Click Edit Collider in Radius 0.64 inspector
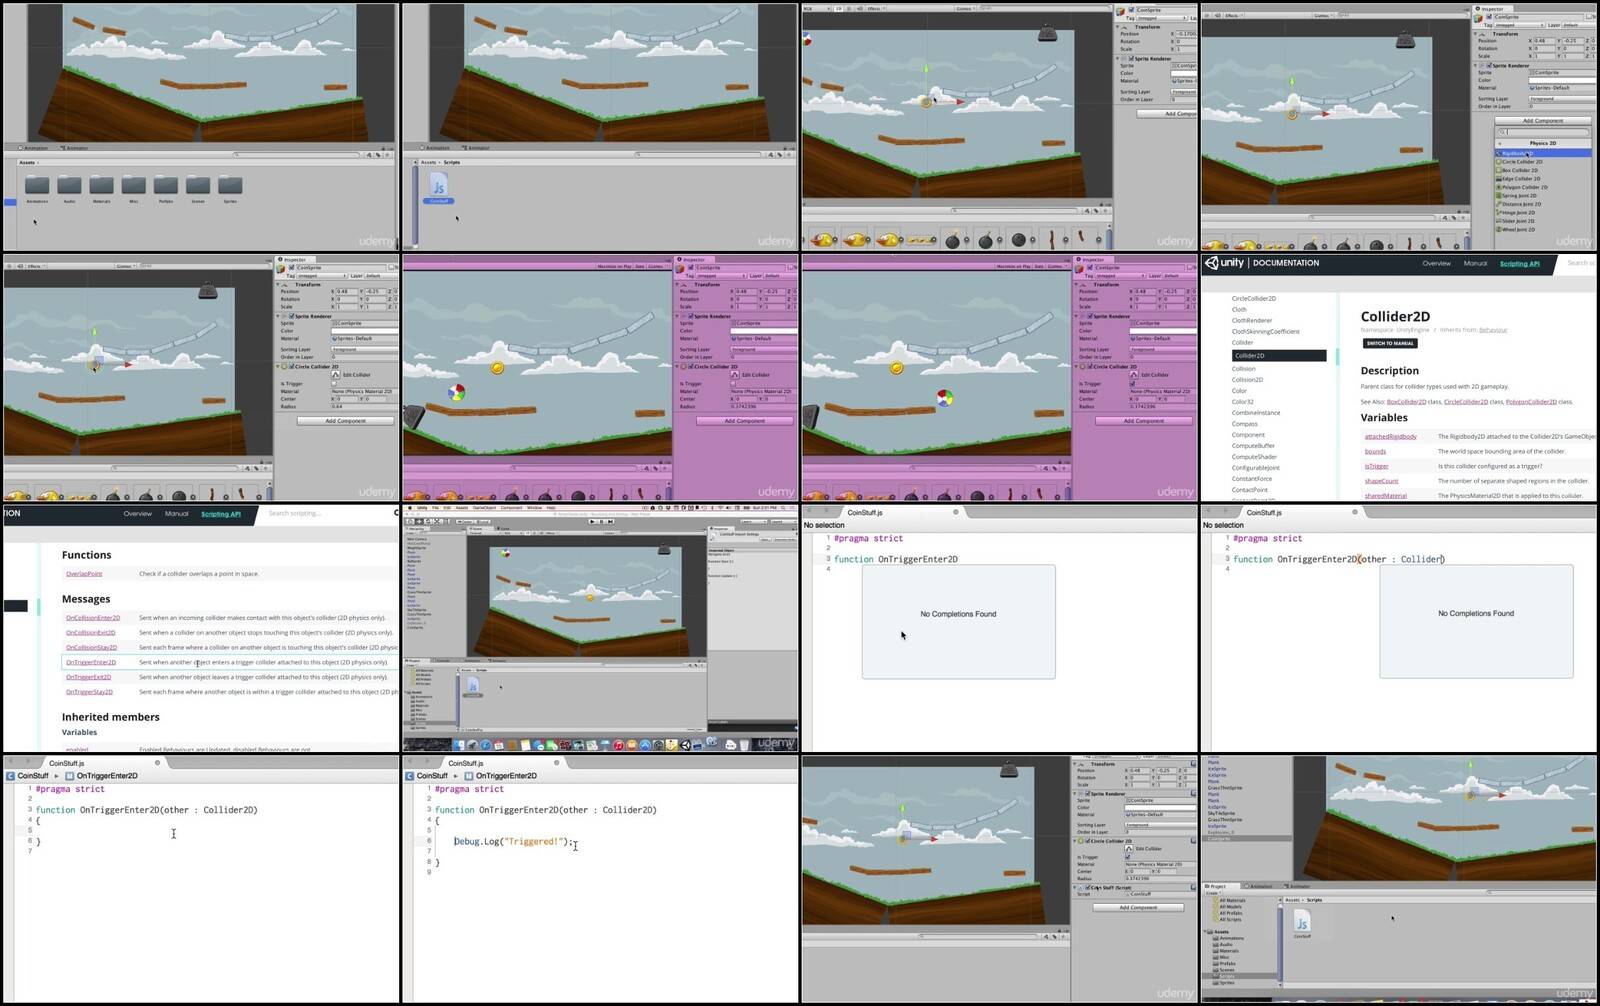 (336, 375)
